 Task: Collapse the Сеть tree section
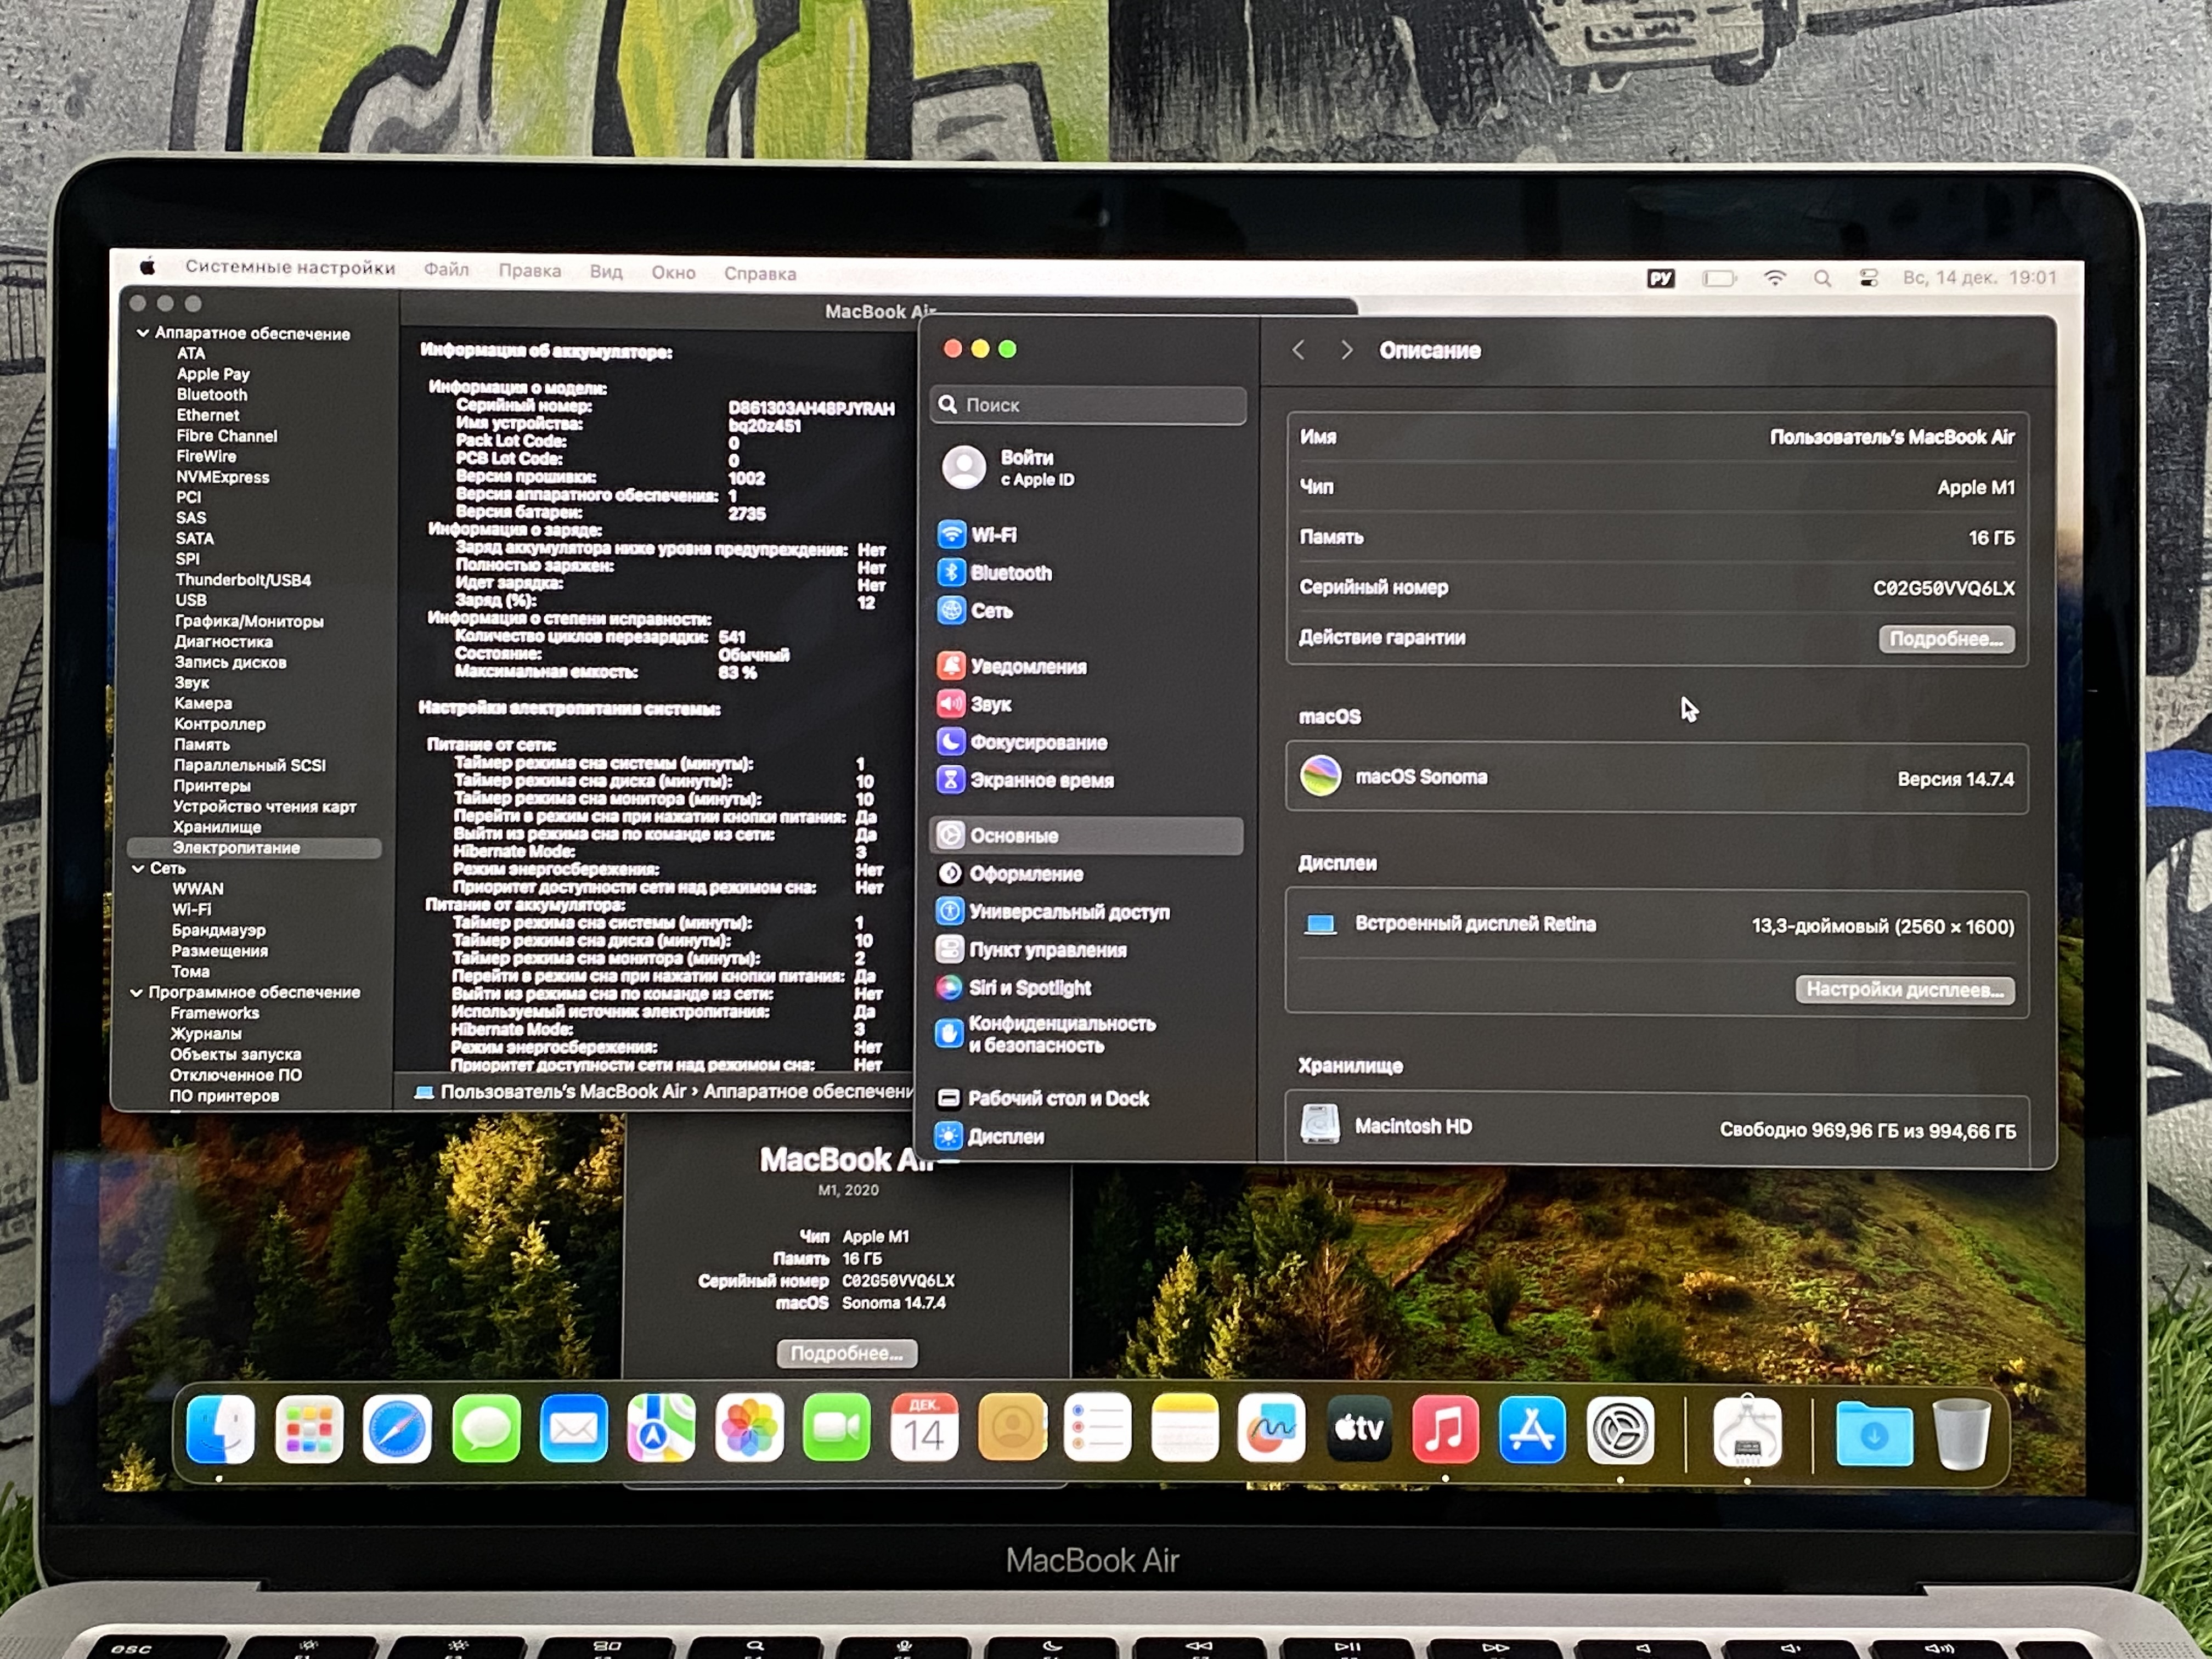[138, 869]
